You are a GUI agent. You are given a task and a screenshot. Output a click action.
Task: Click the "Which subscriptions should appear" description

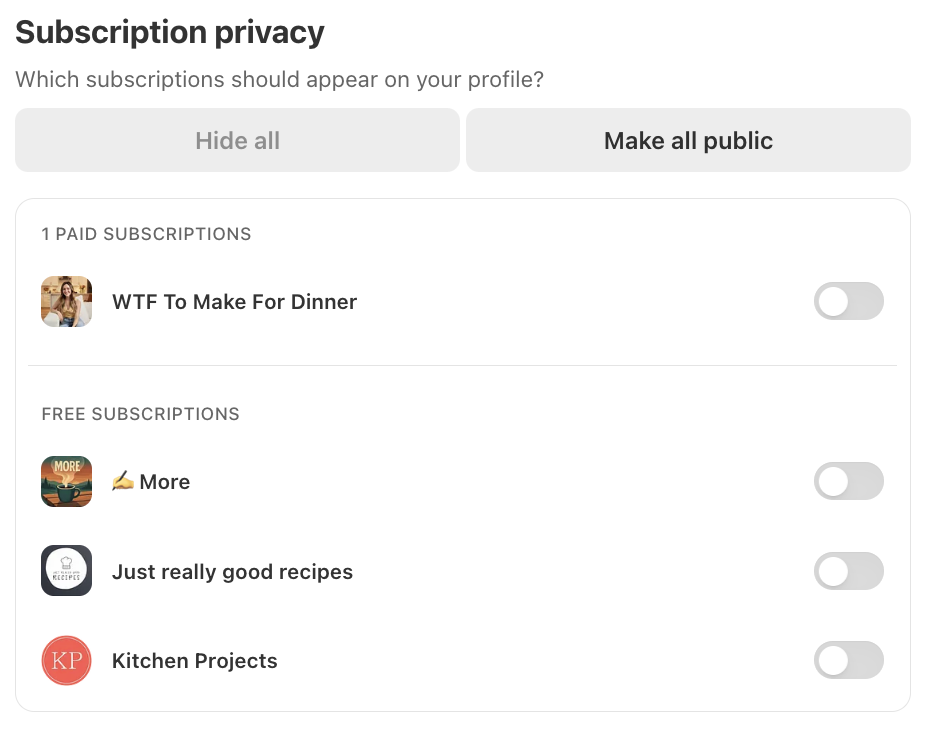click(x=279, y=80)
